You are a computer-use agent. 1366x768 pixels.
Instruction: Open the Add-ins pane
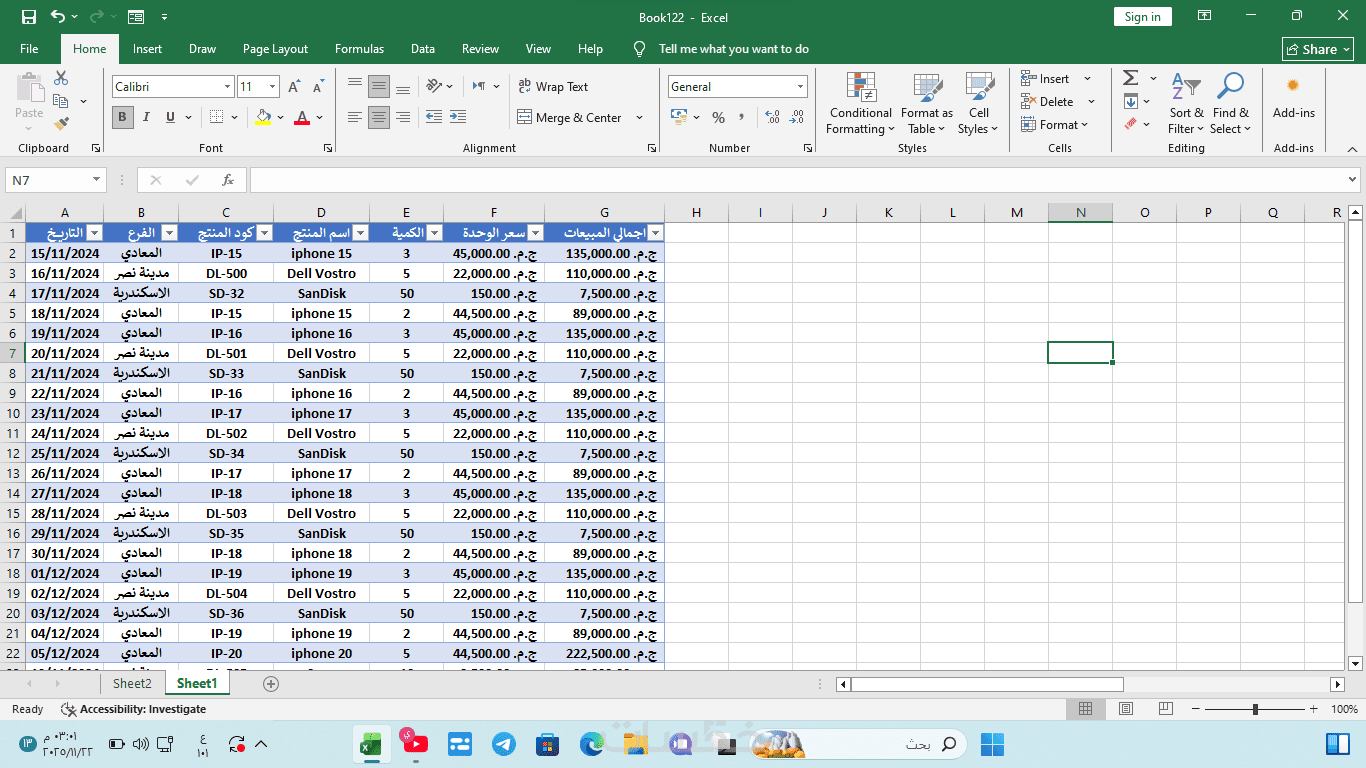[x=1293, y=98]
